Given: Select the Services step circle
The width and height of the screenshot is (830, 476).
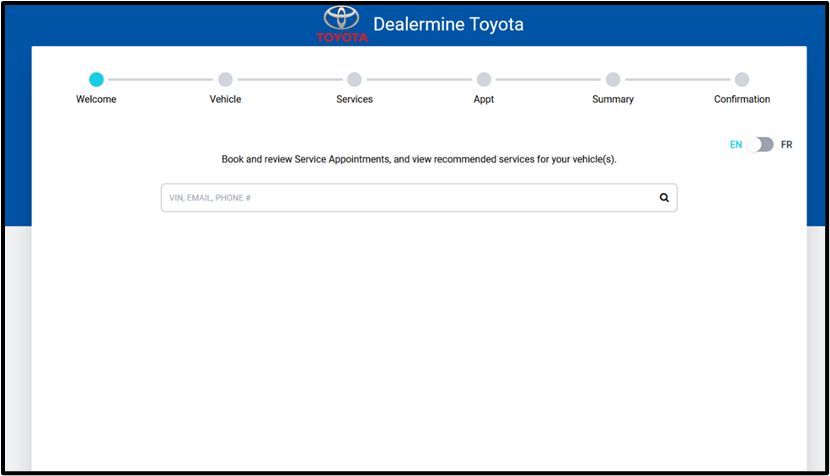Looking at the screenshot, I should [354, 79].
